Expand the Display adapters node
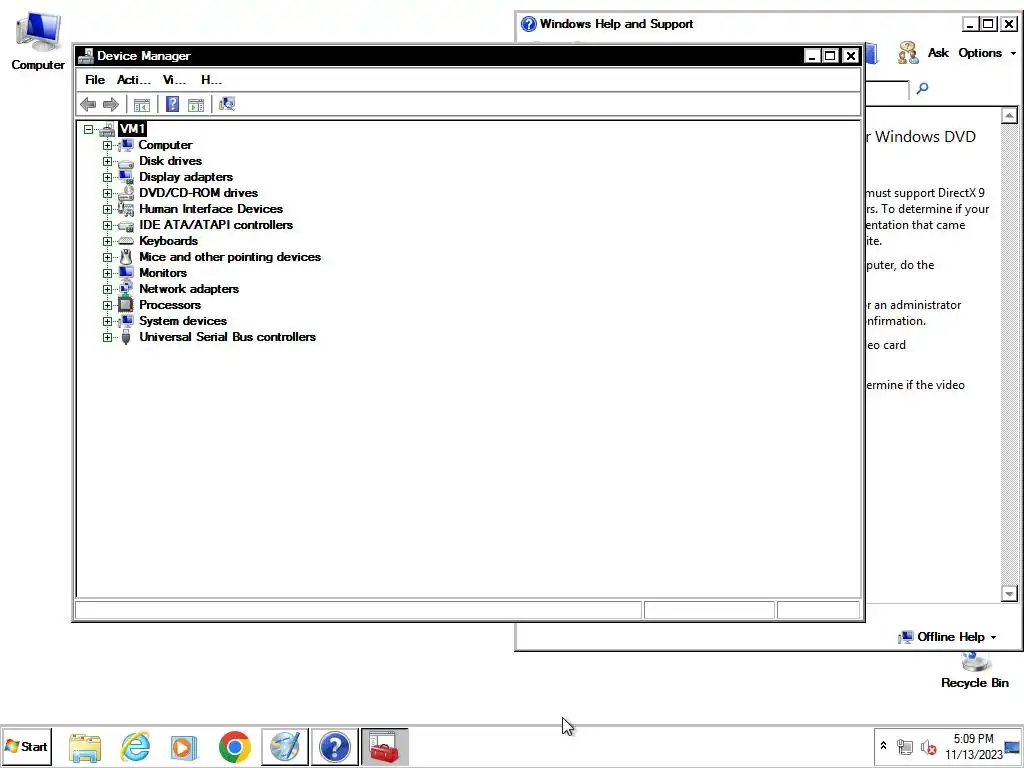Screen dimensions: 1024x768 (107, 177)
